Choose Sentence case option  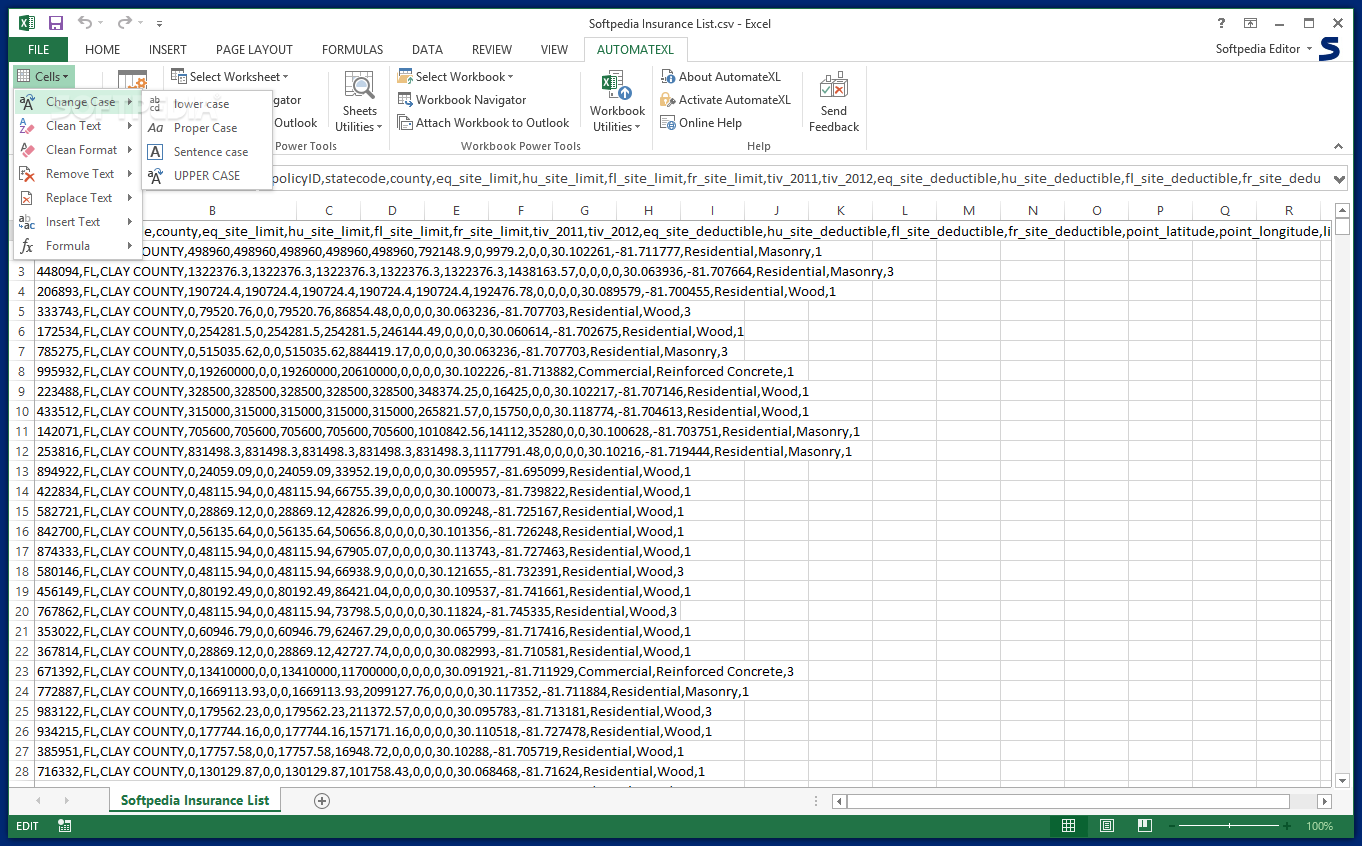206,152
